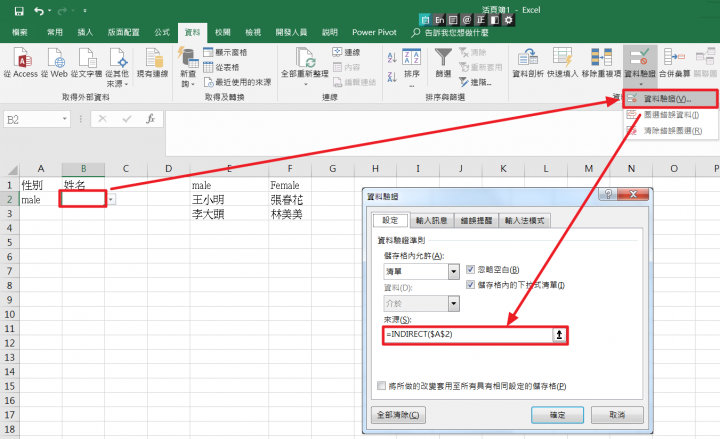This screenshot has height=439, width=720.
Task: Select the column B header
Action: (x=83, y=169)
